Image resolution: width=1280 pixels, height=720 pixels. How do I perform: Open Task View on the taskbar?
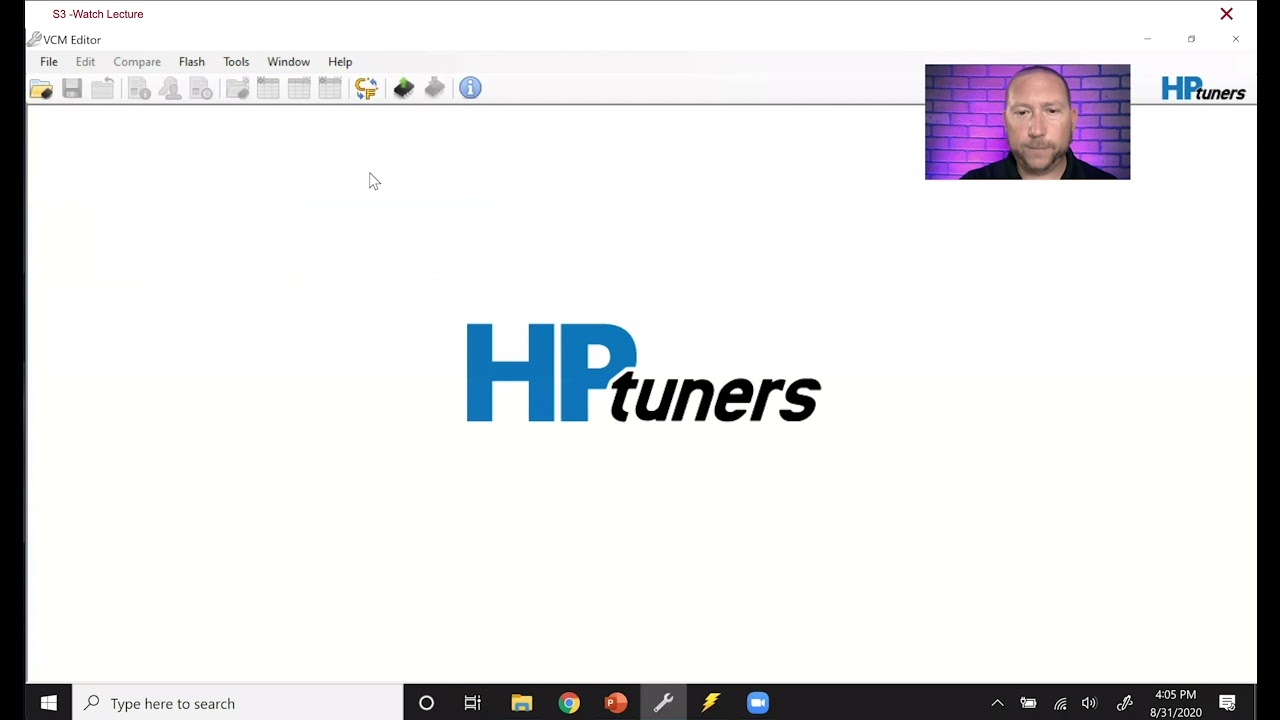click(473, 703)
